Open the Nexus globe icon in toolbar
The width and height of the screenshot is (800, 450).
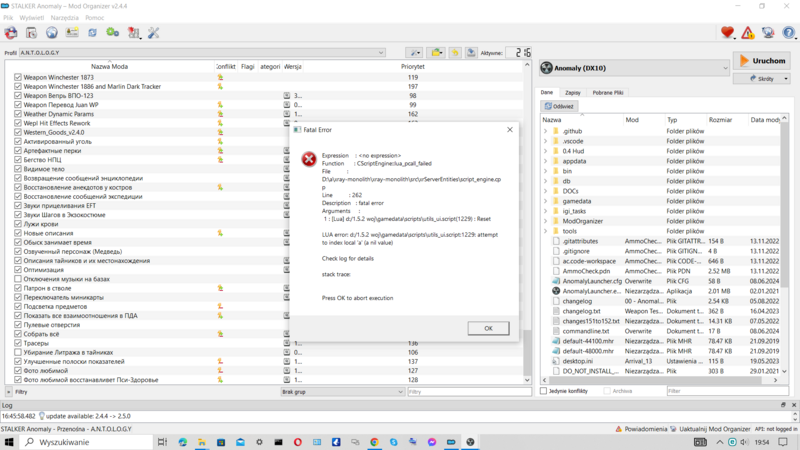coord(52,33)
